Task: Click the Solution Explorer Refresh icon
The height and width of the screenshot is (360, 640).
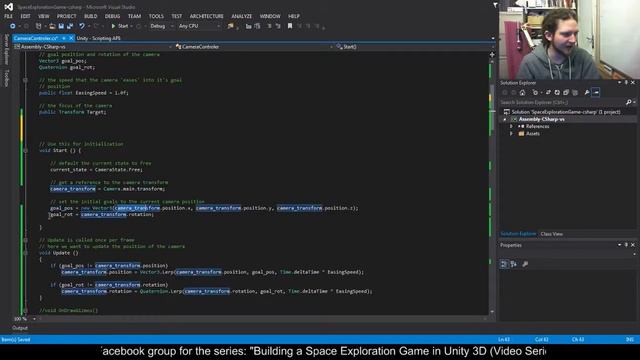Action: tap(557, 93)
